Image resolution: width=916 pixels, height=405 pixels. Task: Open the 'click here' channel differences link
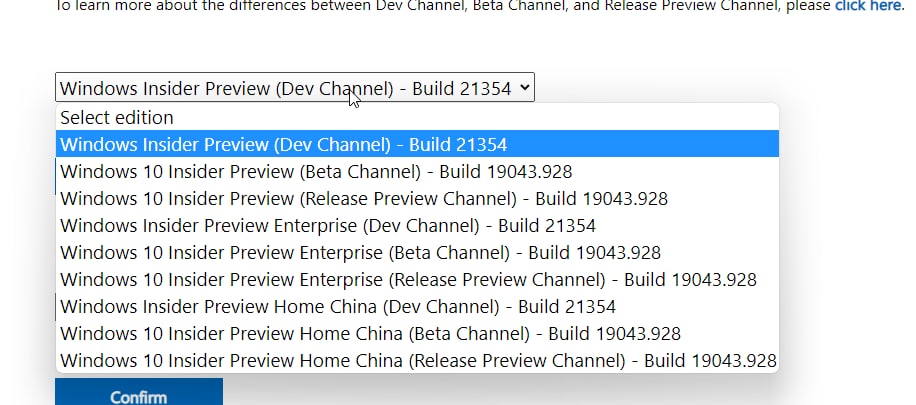[868, 6]
